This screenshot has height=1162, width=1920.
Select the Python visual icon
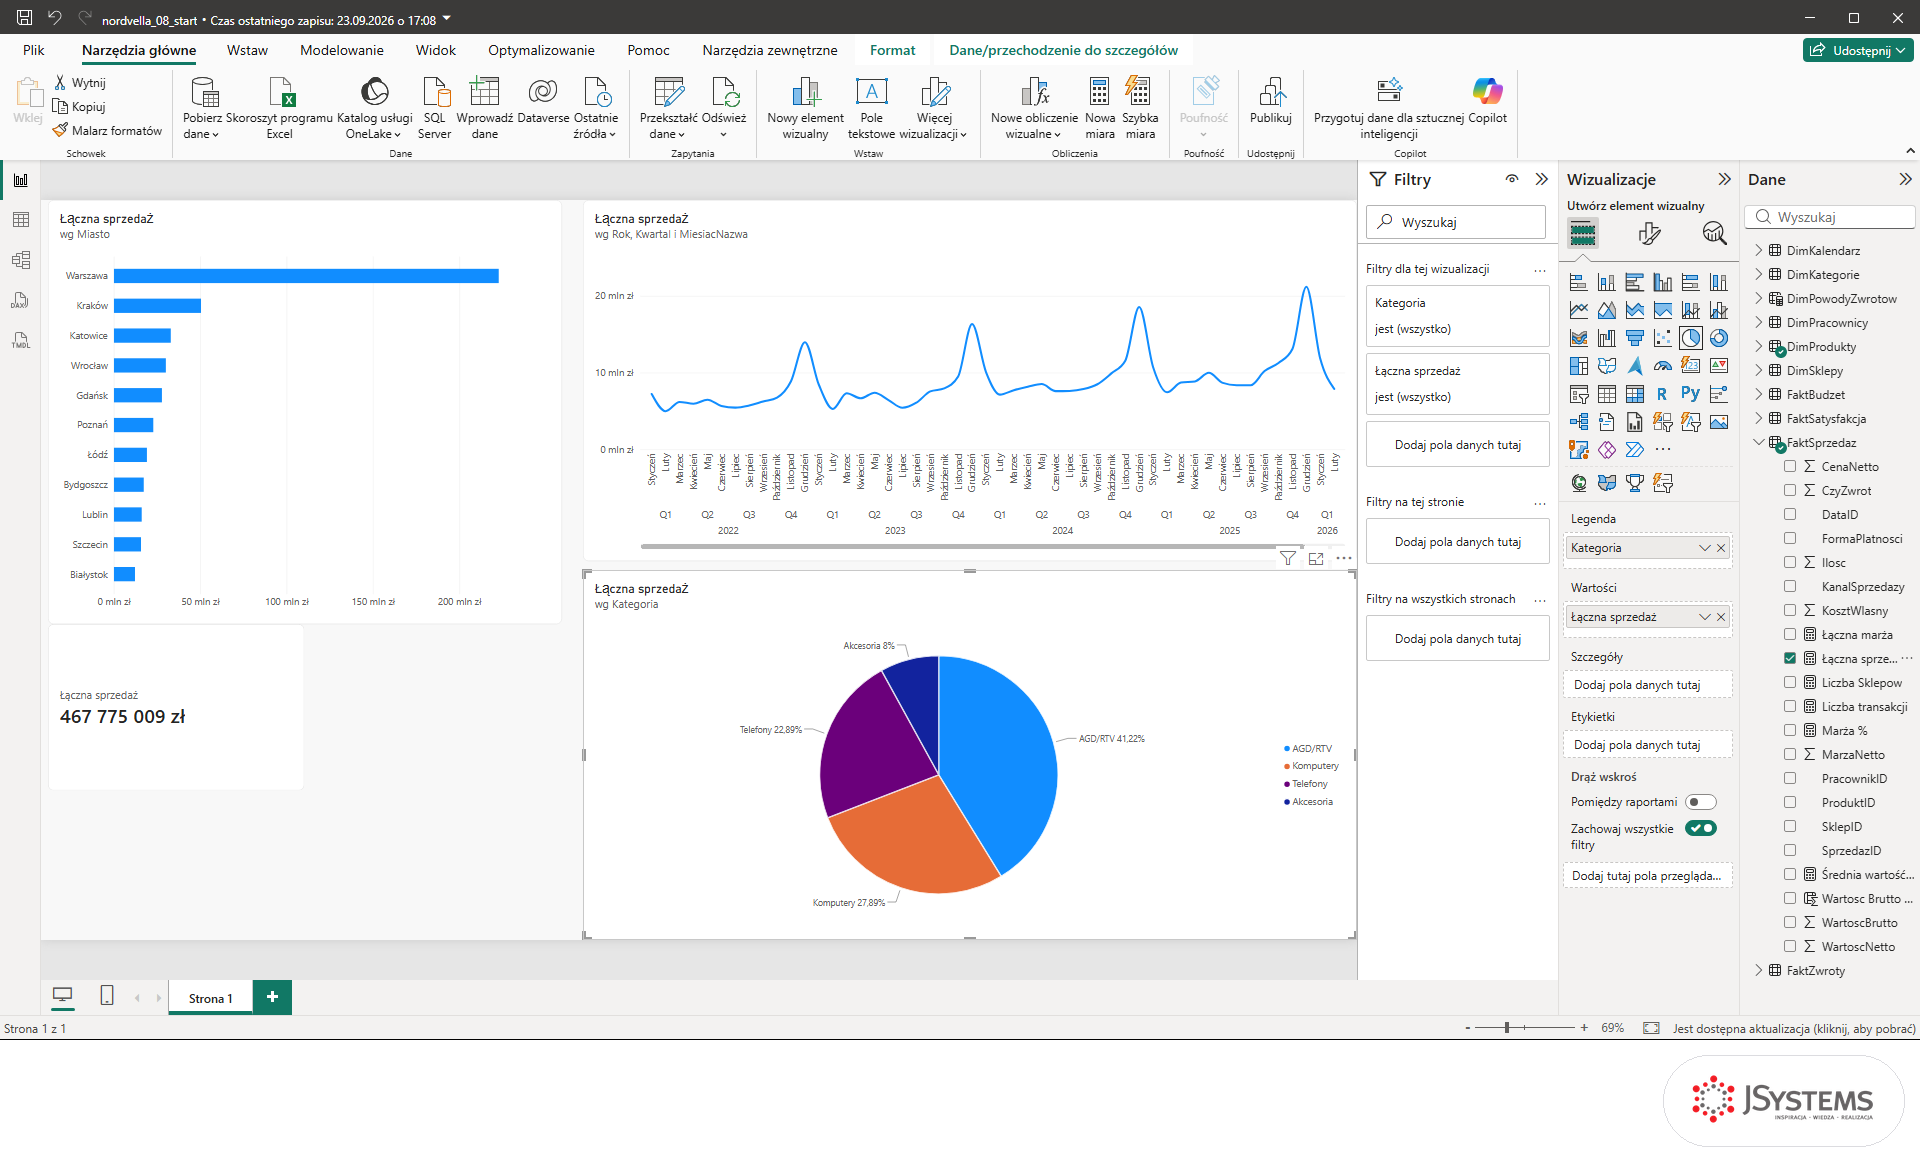point(1690,394)
